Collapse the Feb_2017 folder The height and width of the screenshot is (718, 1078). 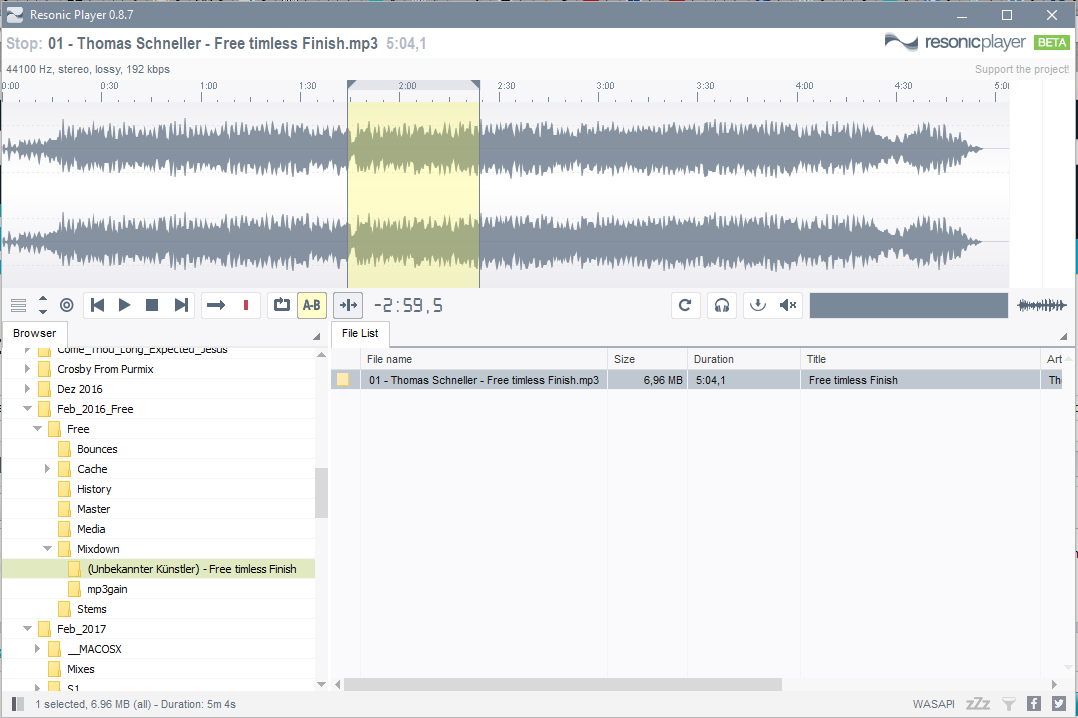click(28, 629)
